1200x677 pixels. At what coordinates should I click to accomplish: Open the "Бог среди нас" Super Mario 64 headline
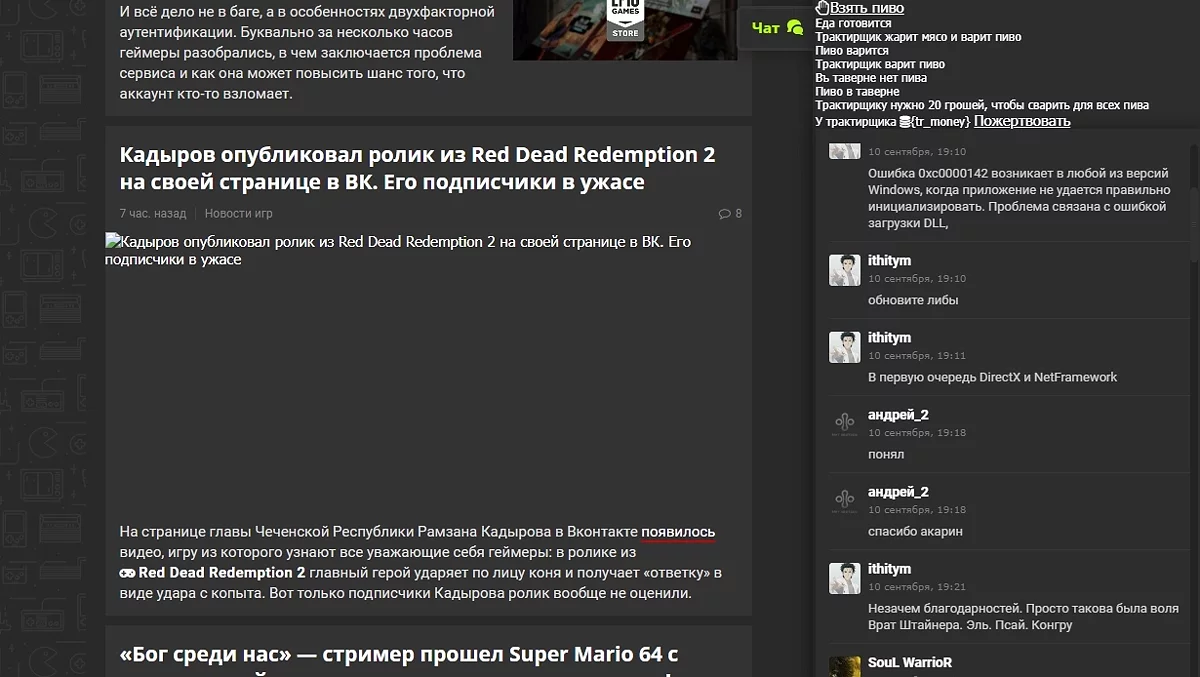(x=399, y=655)
